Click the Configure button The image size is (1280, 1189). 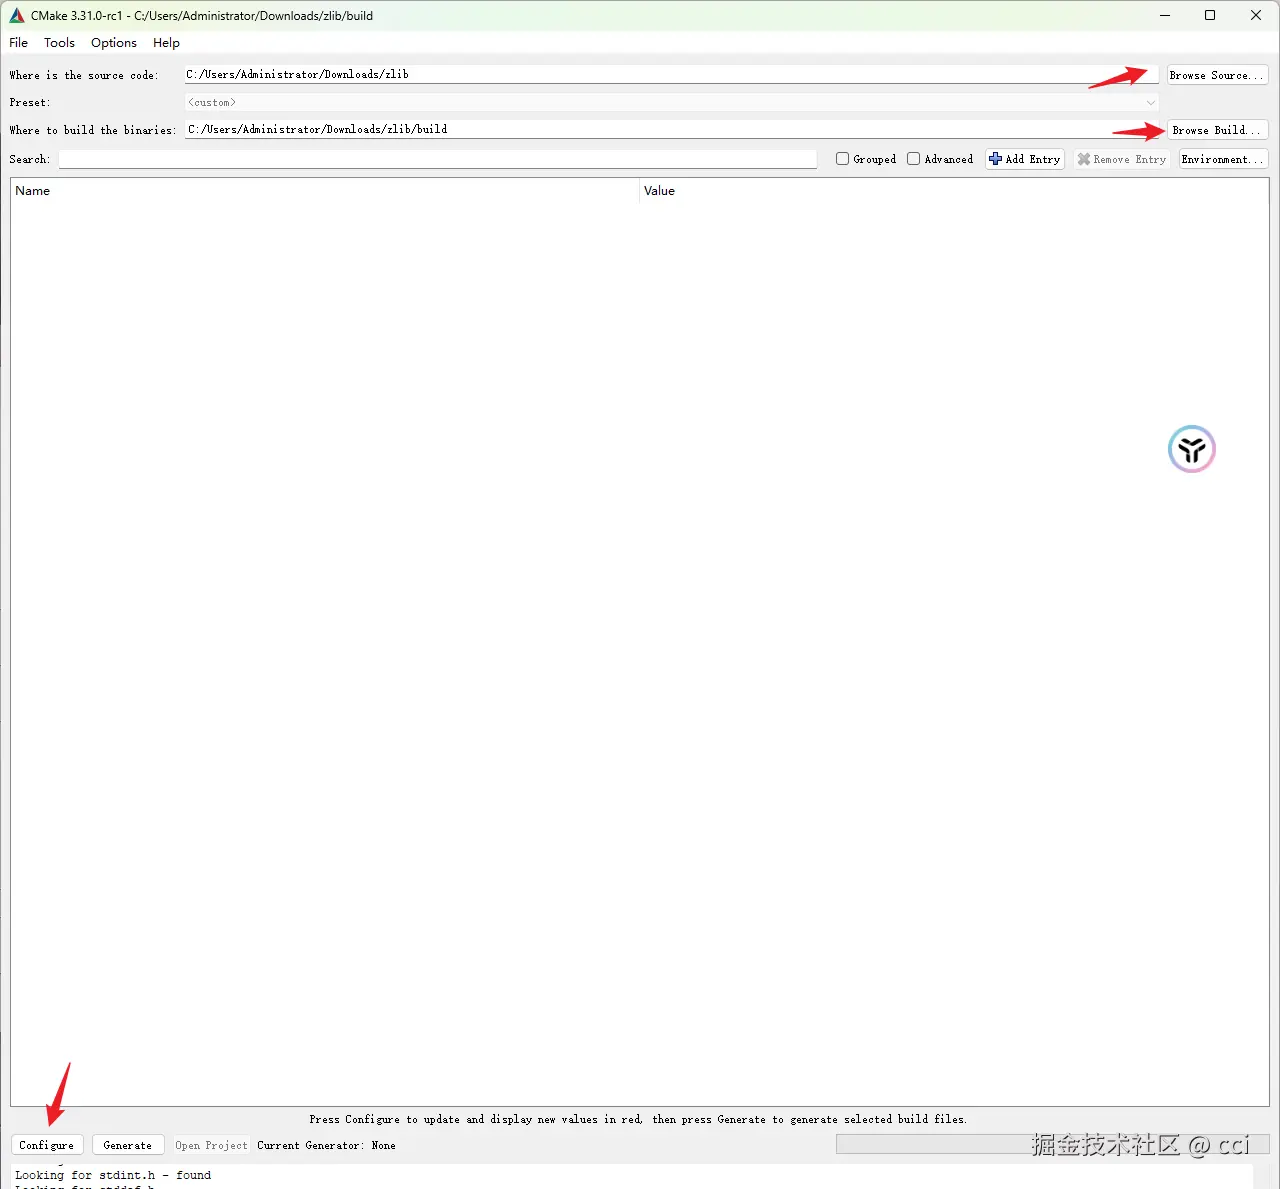click(x=46, y=1145)
